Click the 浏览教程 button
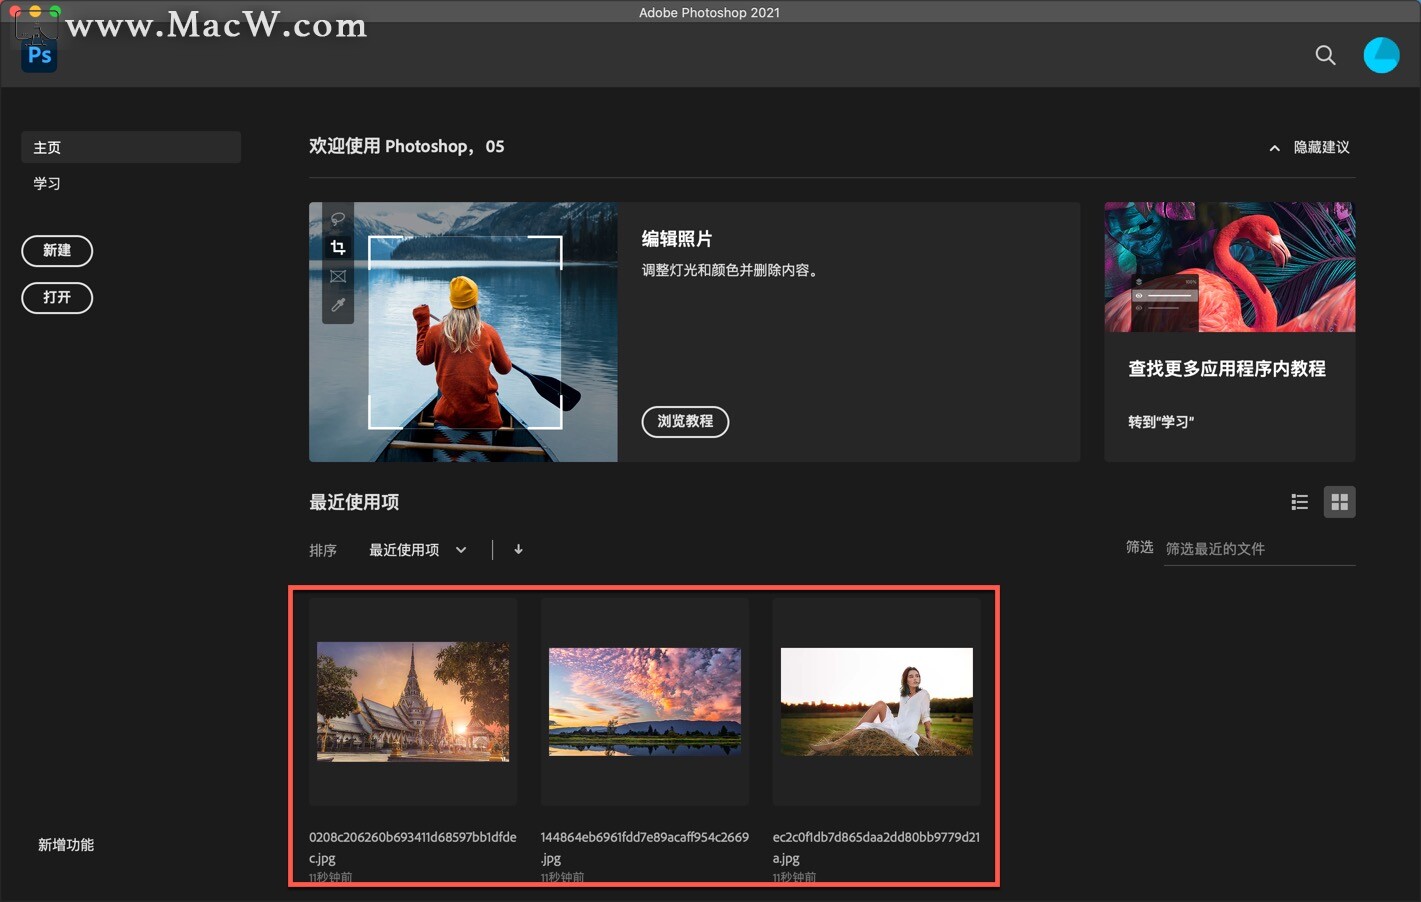This screenshot has width=1421, height=902. pyautogui.click(x=685, y=421)
